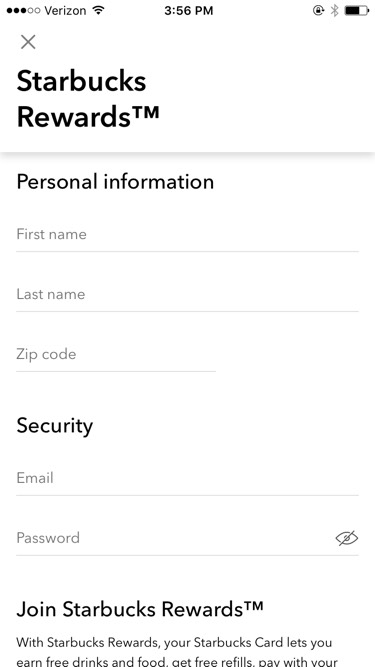Screen dimensions: 375x667
Task: Toggle password visibility eye icon
Action: click(347, 538)
